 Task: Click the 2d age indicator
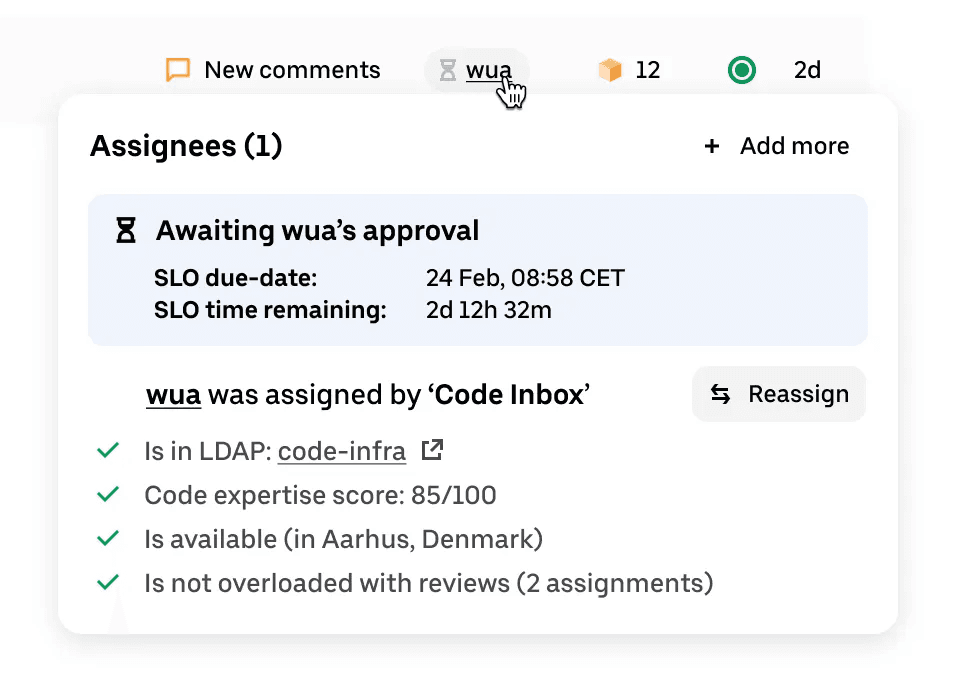(x=807, y=70)
